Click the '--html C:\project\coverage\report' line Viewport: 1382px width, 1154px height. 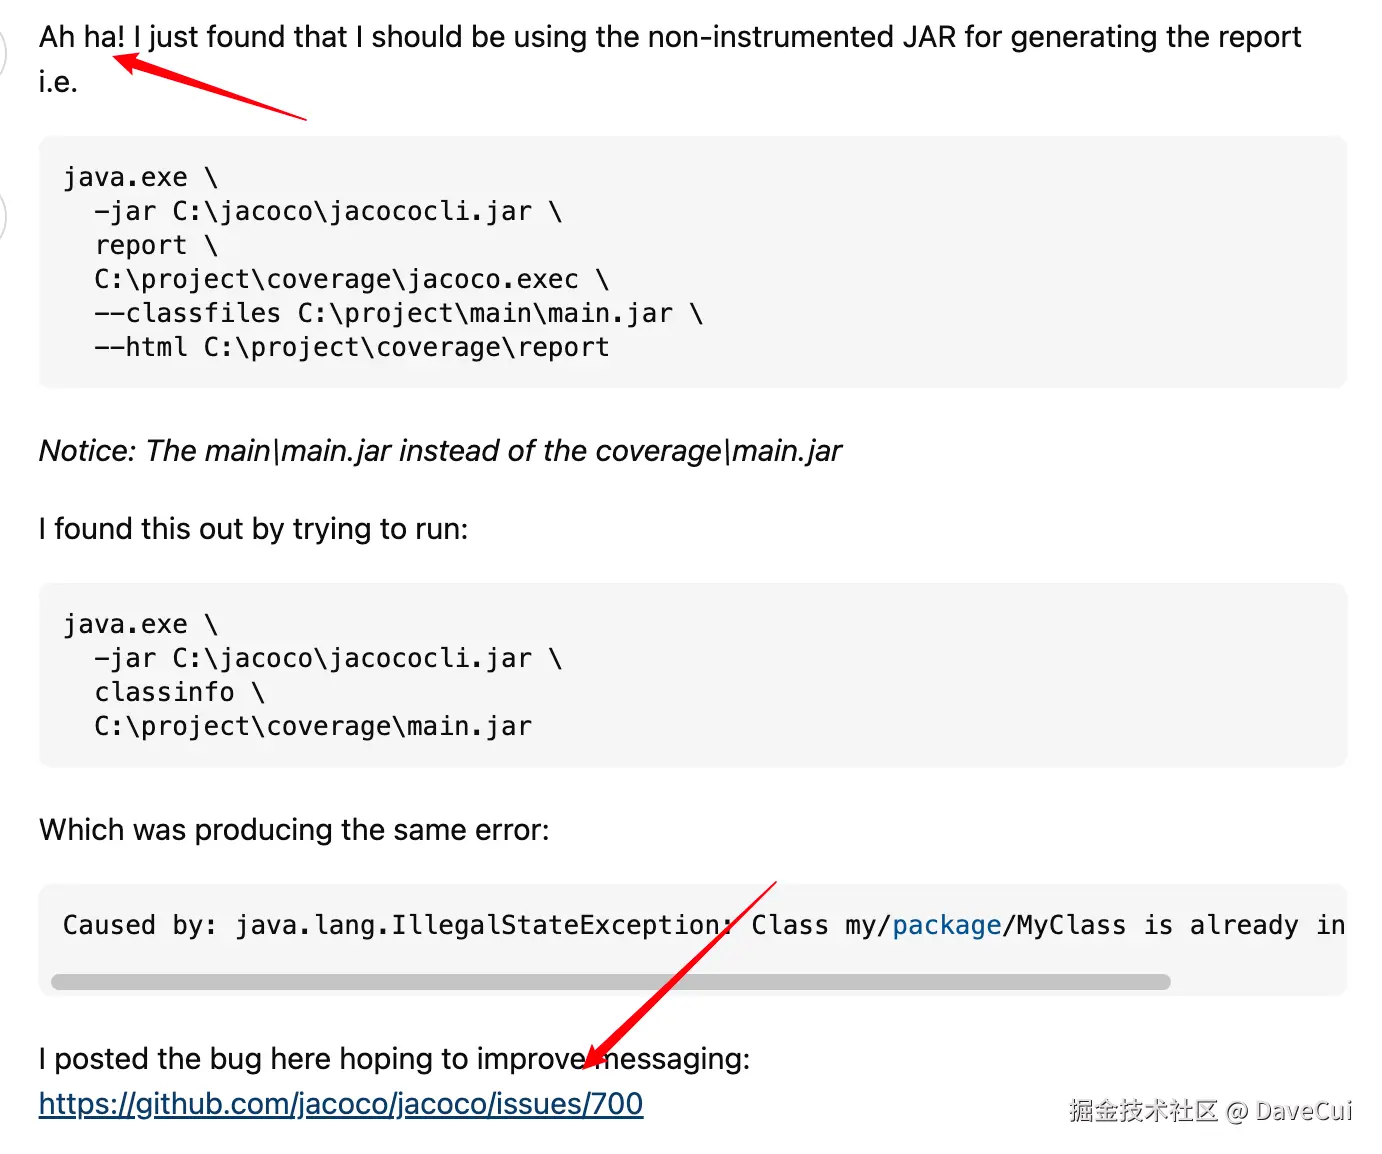(351, 347)
